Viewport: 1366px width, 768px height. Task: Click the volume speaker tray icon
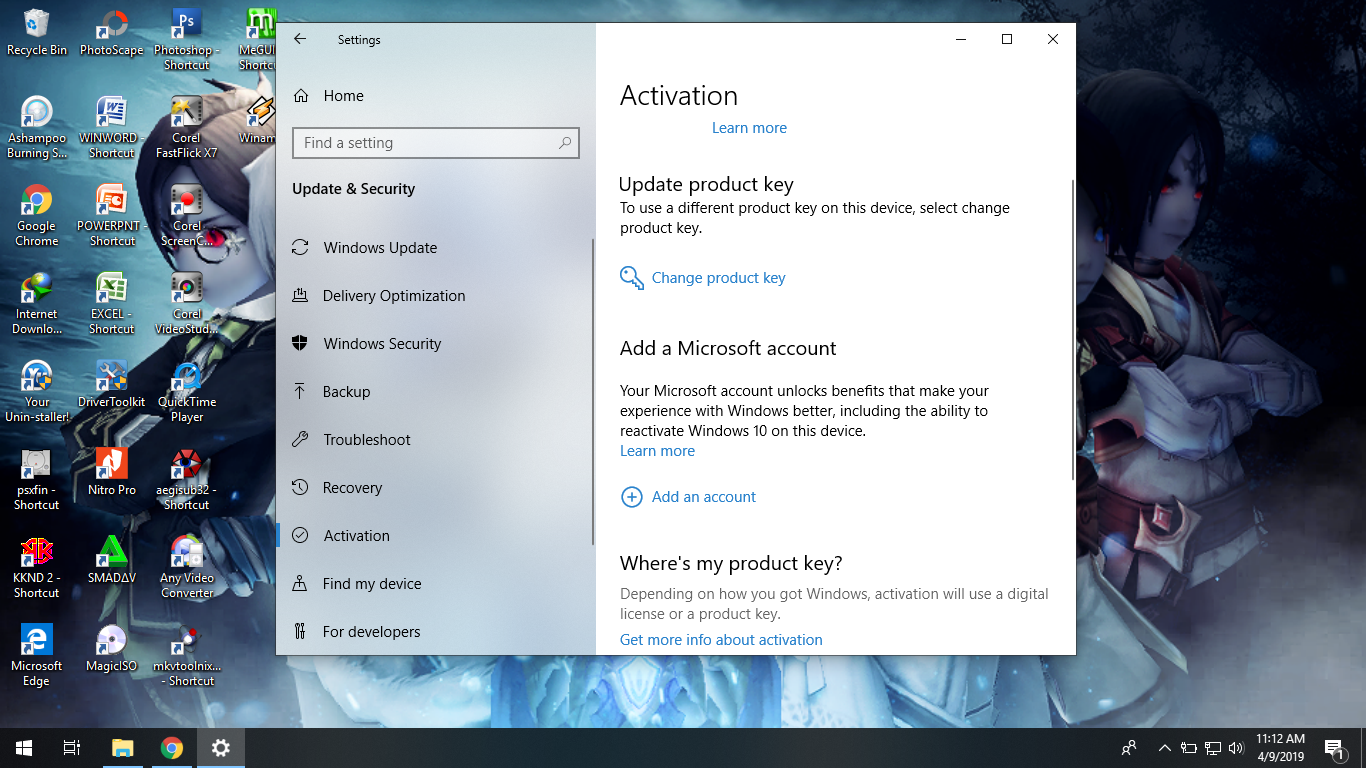coord(1236,748)
